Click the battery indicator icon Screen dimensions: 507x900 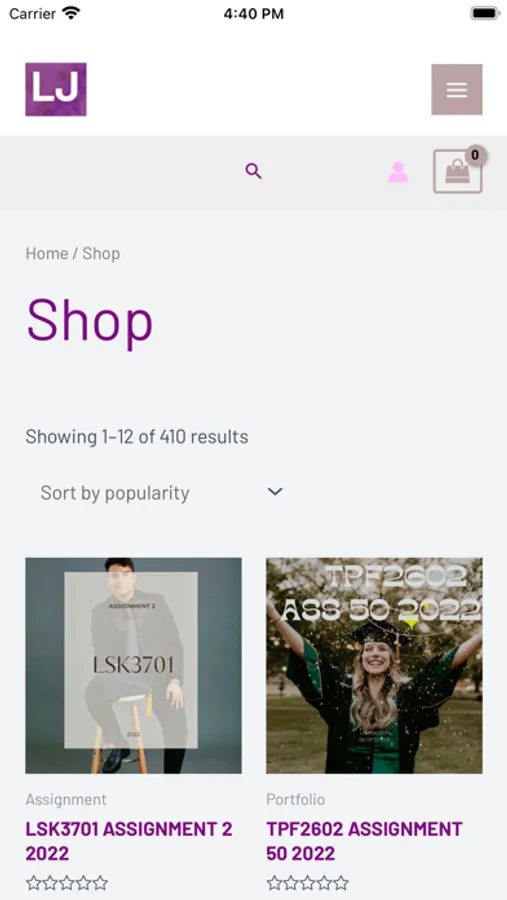[485, 13]
